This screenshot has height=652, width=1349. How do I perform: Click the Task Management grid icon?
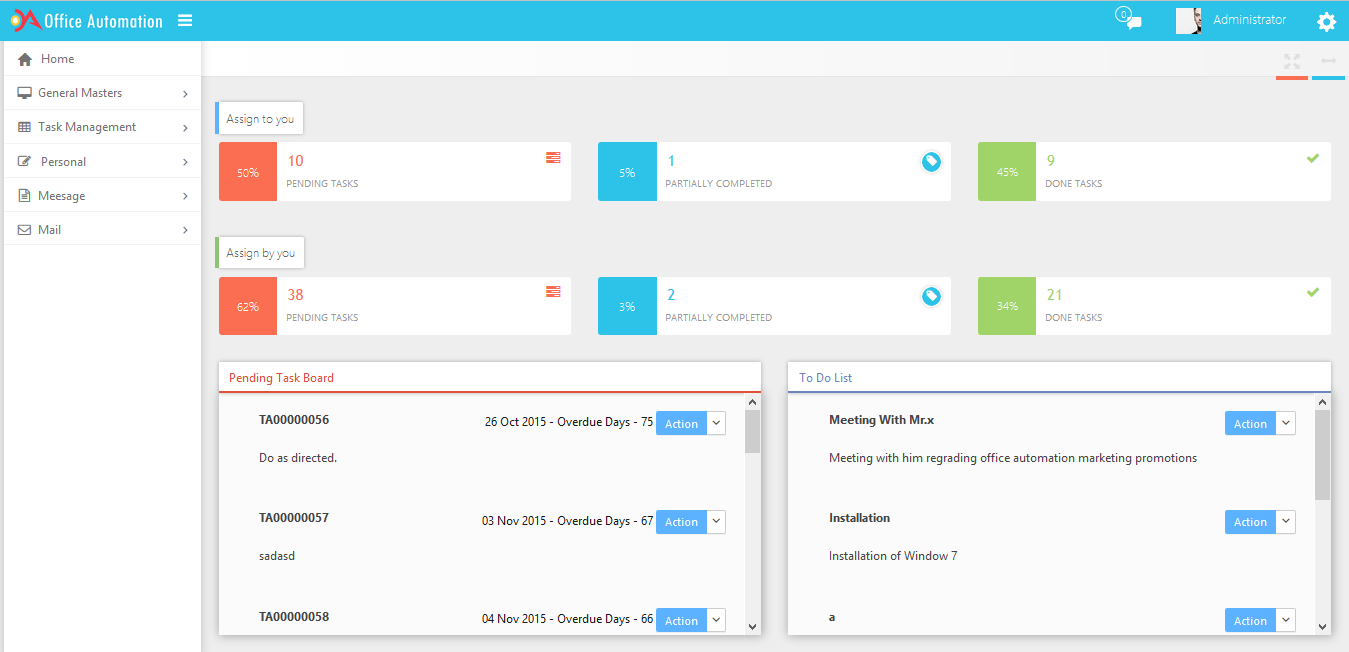[x=24, y=127]
